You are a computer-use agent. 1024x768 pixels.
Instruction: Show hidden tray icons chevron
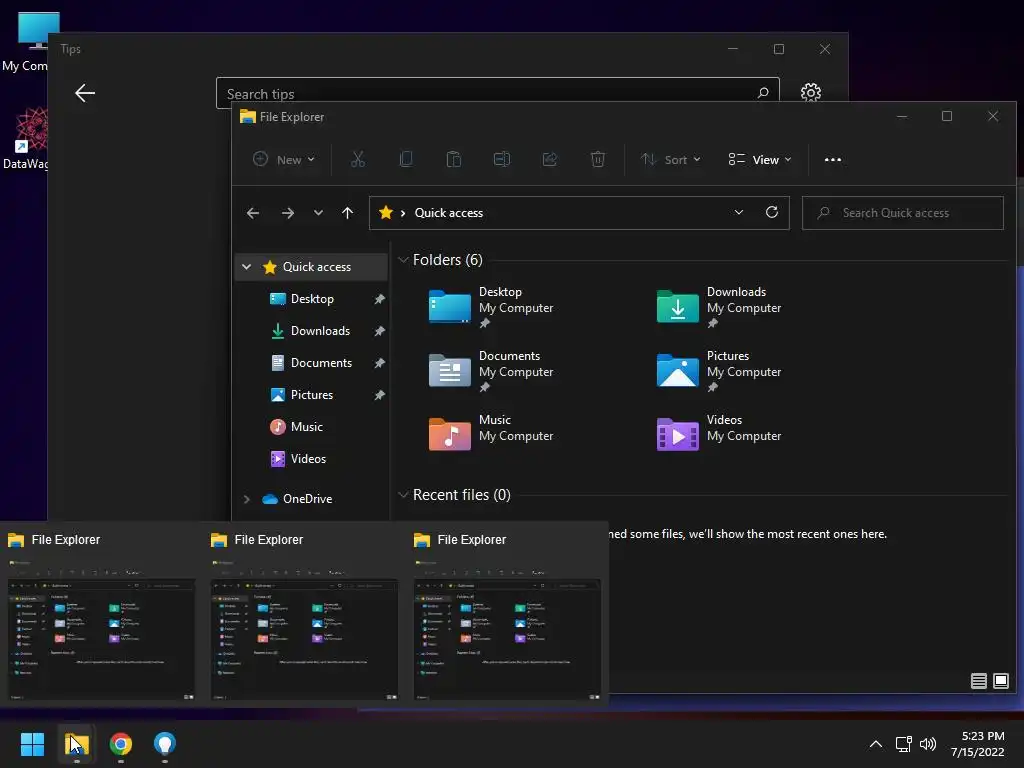[x=876, y=744]
